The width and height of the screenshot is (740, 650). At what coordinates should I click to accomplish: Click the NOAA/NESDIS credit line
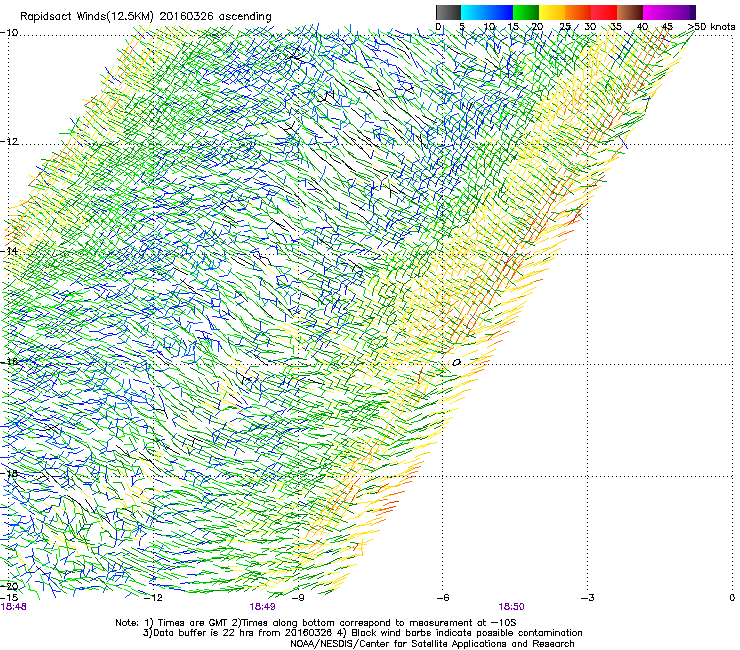(432, 644)
